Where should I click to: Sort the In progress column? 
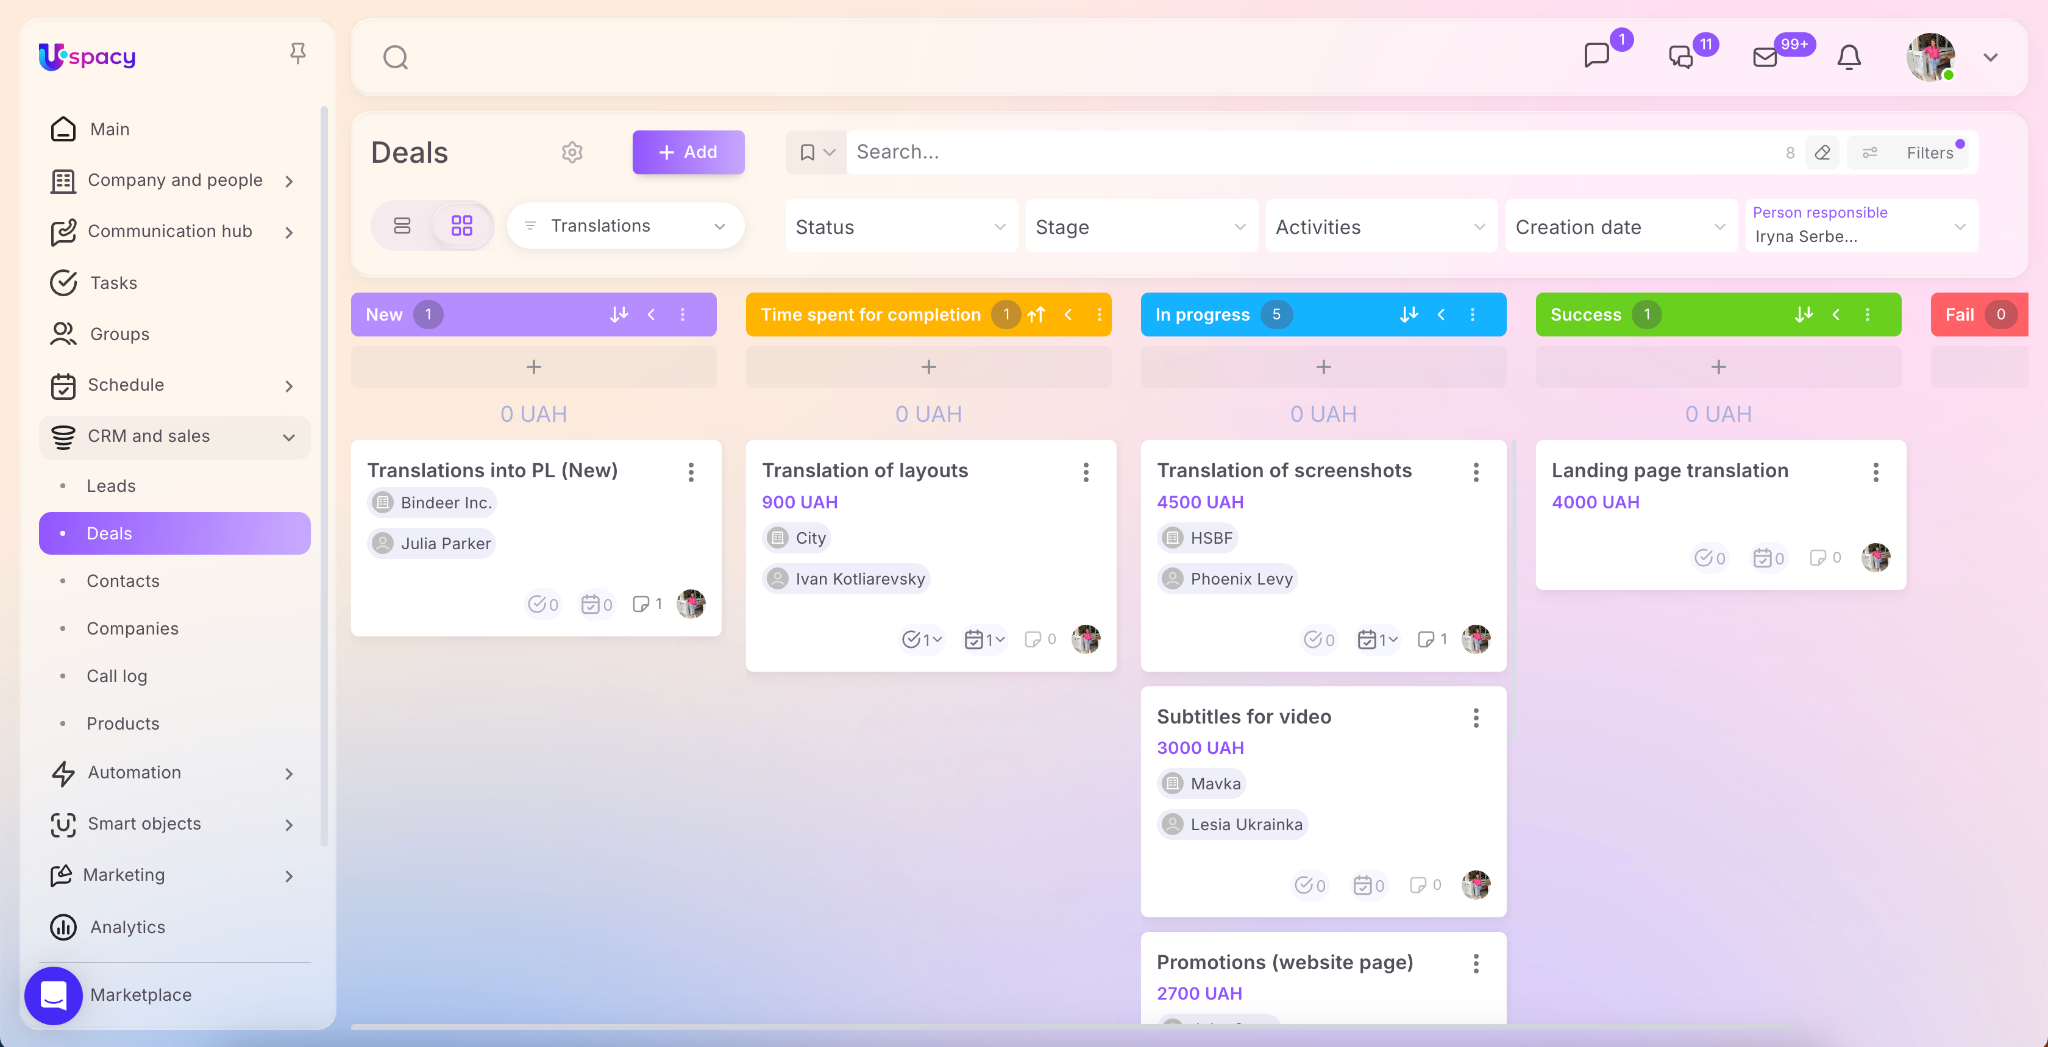point(1409,315)
